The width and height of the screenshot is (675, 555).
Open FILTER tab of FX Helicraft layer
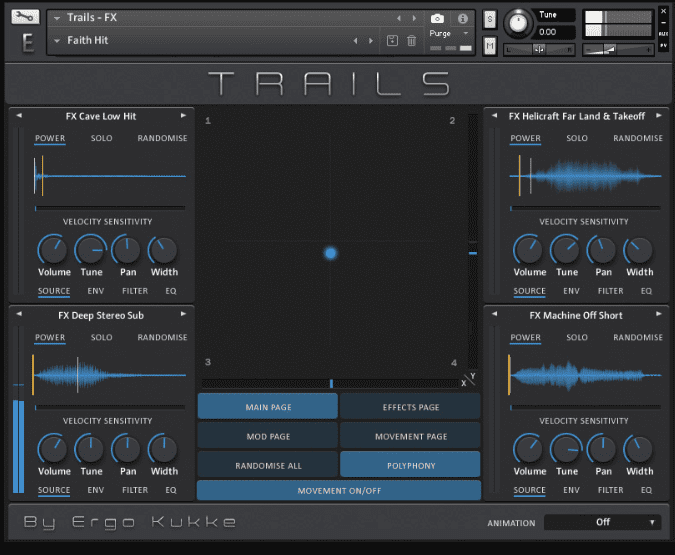(610, 291)
